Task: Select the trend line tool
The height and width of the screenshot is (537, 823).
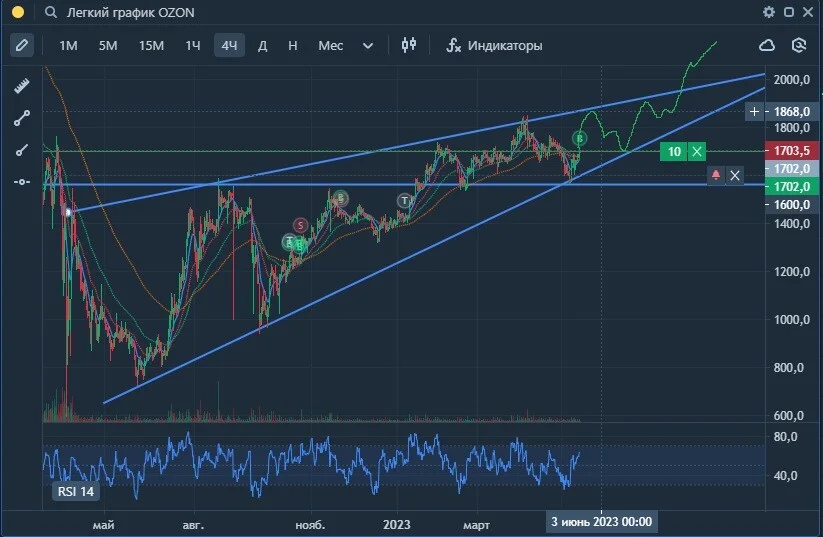Action: tap(22, 118)
